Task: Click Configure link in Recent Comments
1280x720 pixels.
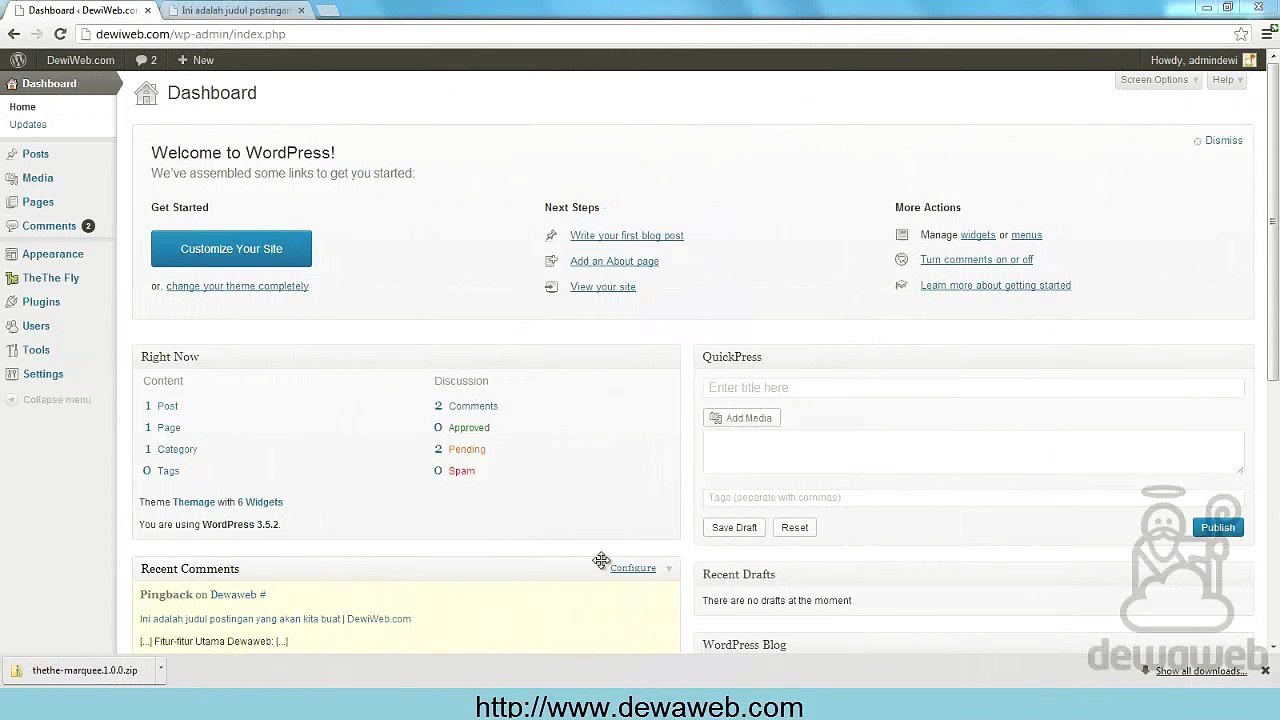Action: (x=633, y=568)
